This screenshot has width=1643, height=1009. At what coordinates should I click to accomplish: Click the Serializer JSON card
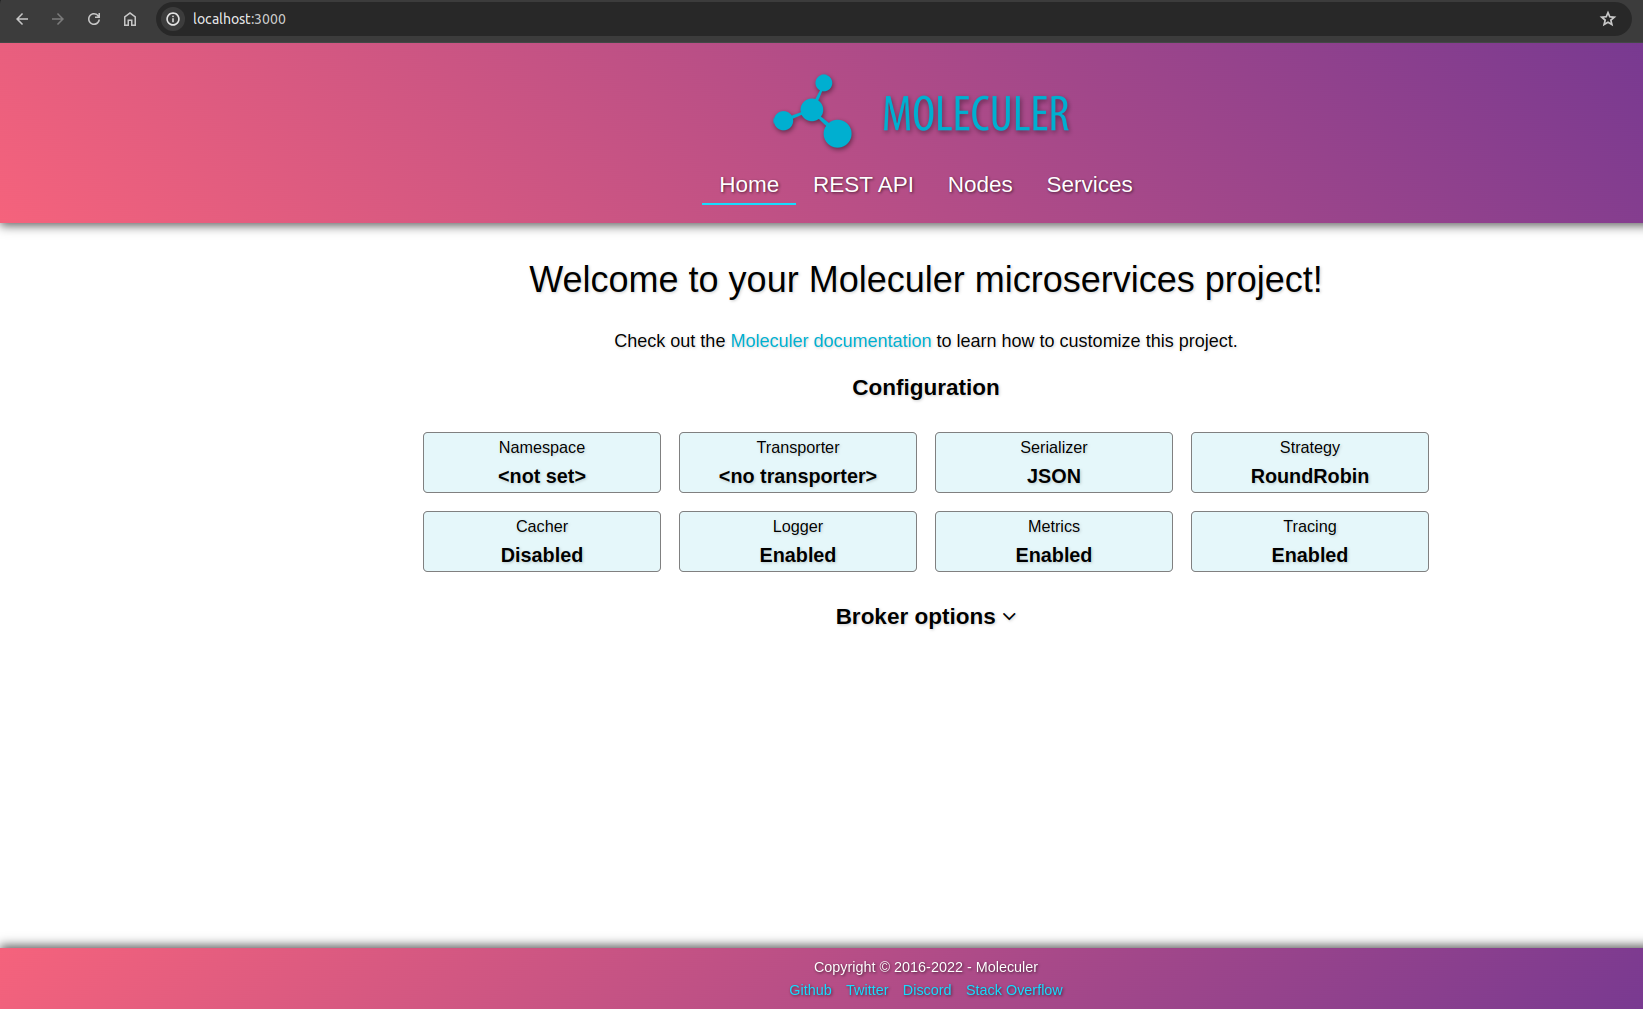tap(1054, 462)
